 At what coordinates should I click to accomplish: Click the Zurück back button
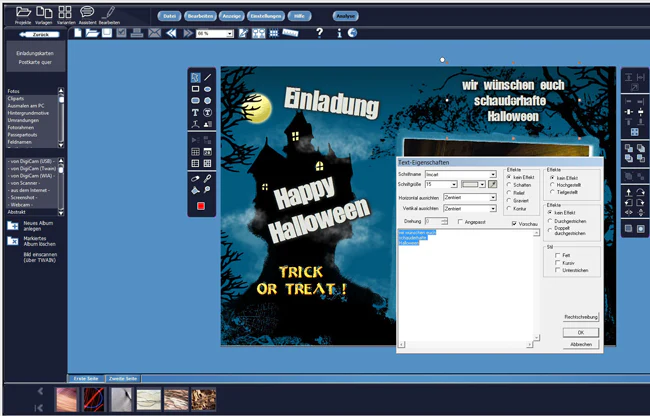tap(39, 34)
